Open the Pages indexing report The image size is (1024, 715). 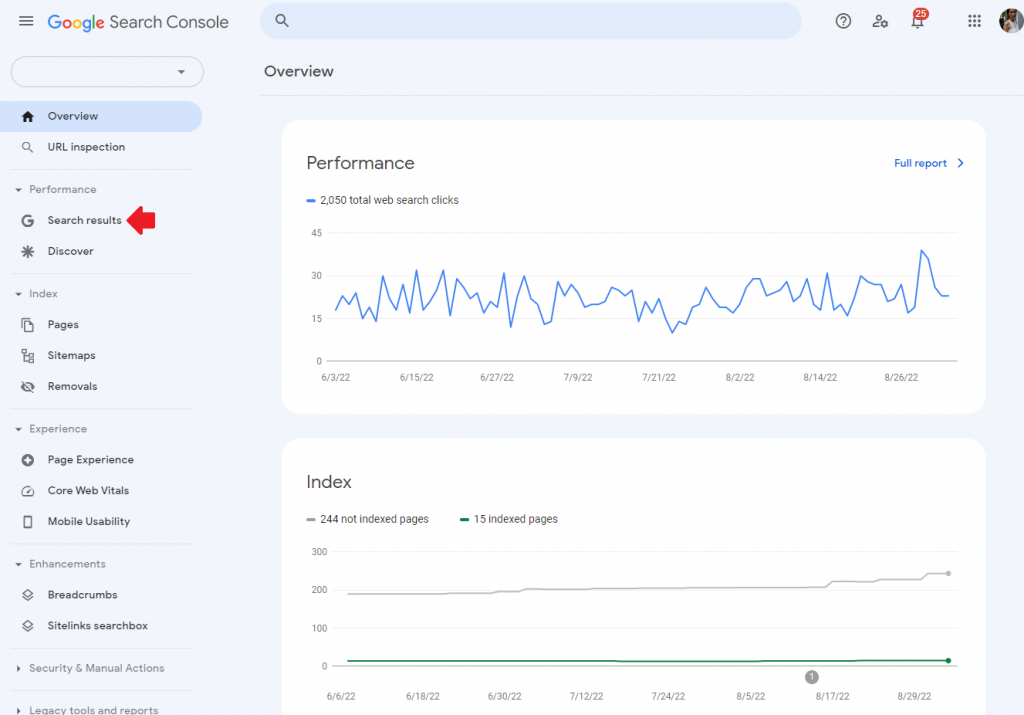point(63,324)
